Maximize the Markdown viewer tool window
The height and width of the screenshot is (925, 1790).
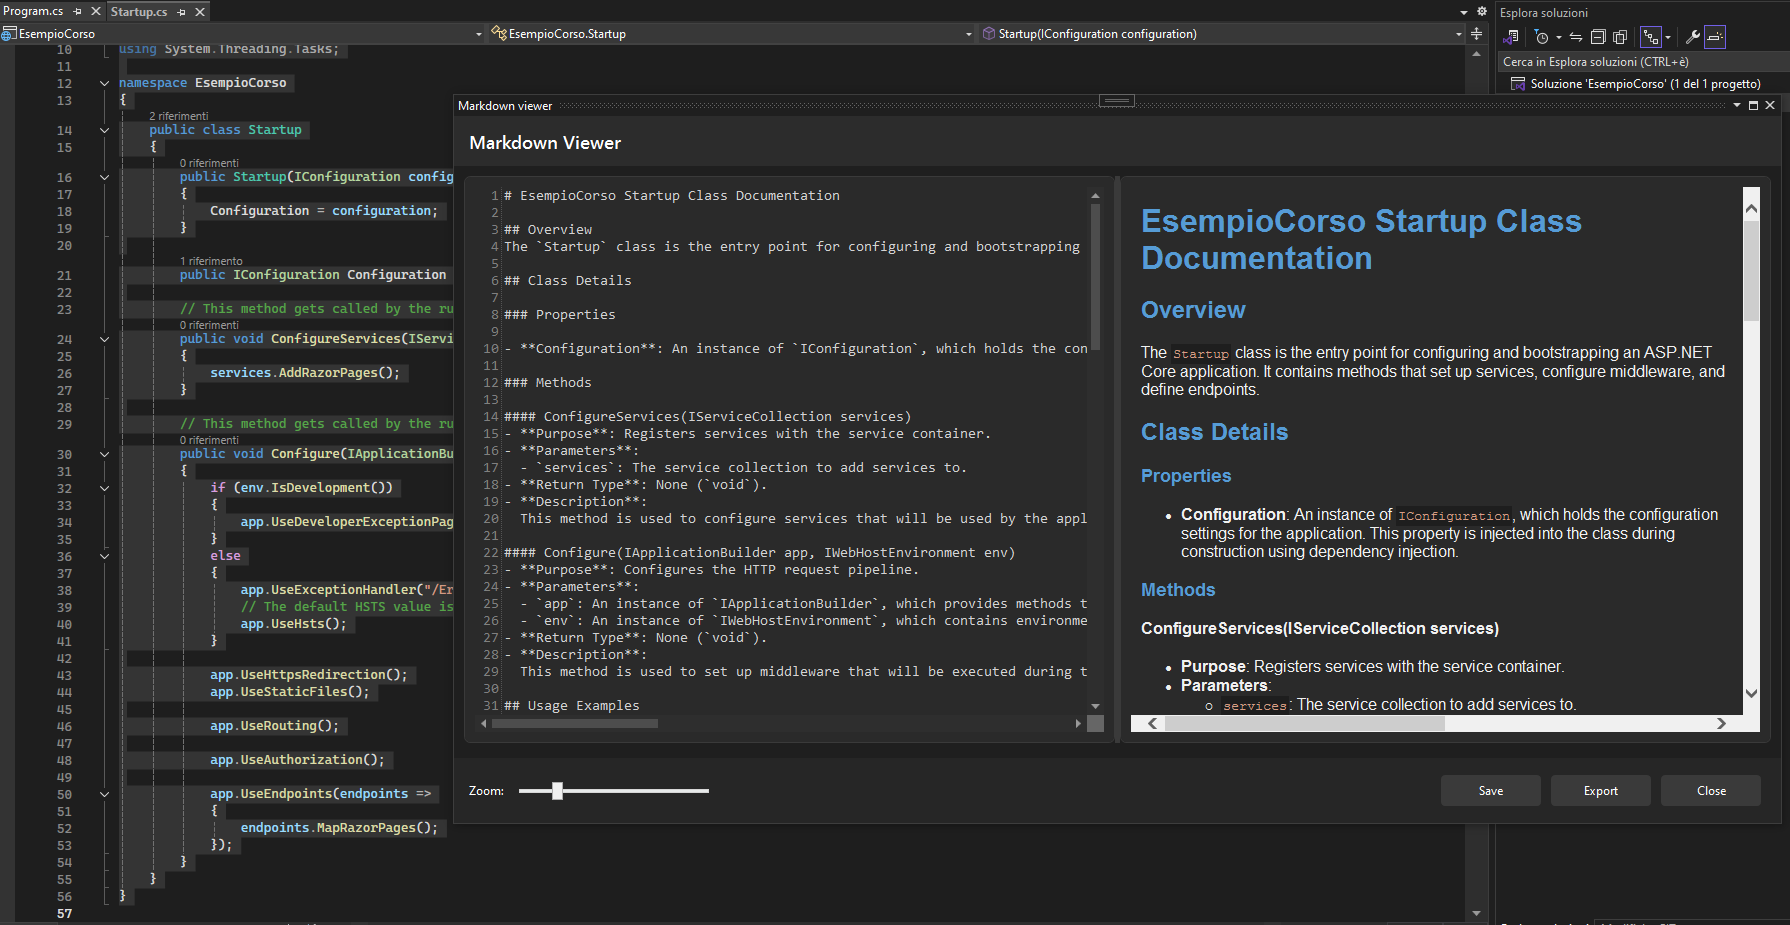(x=1753, y=105)
